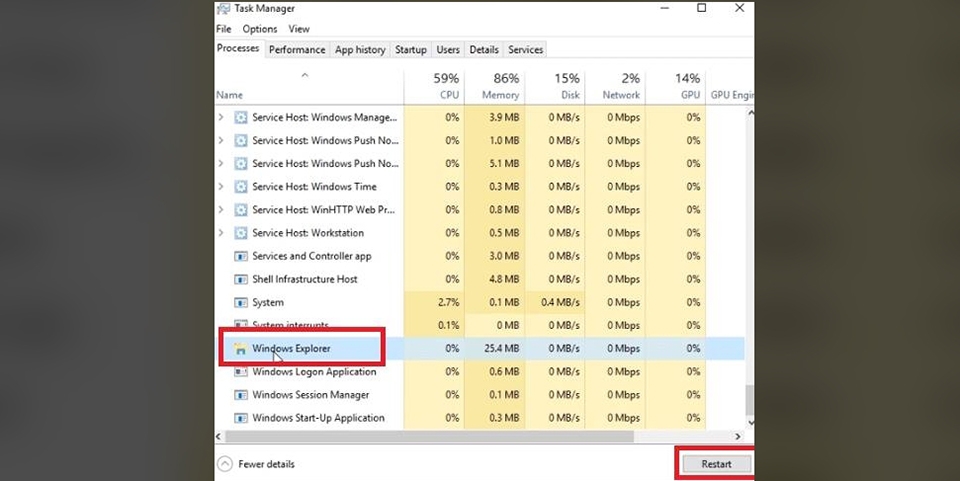Switch to the Services tab
The height and width of the screenshot is (481, 960).
[525, 50]
